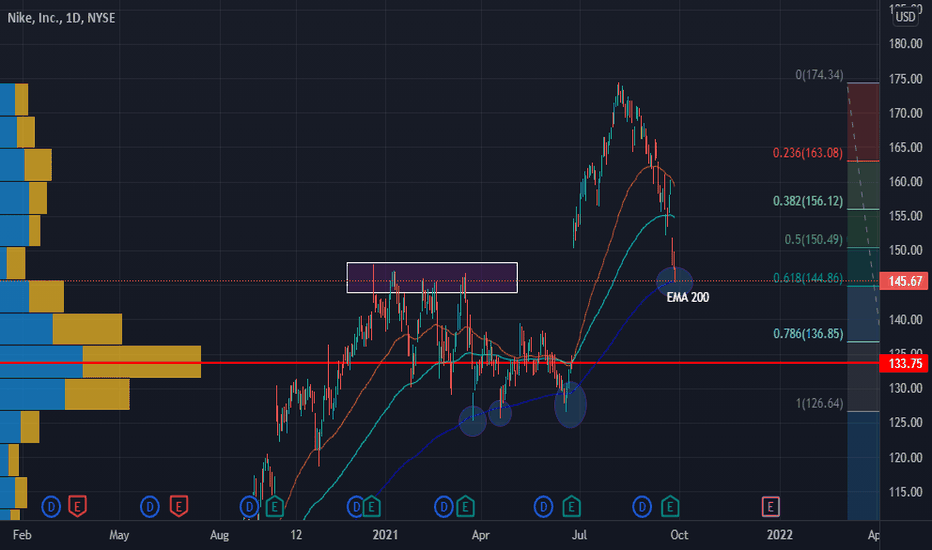
Task: Click the Fib level 0.236(163.08) label
Action: [x=808, y=153]
